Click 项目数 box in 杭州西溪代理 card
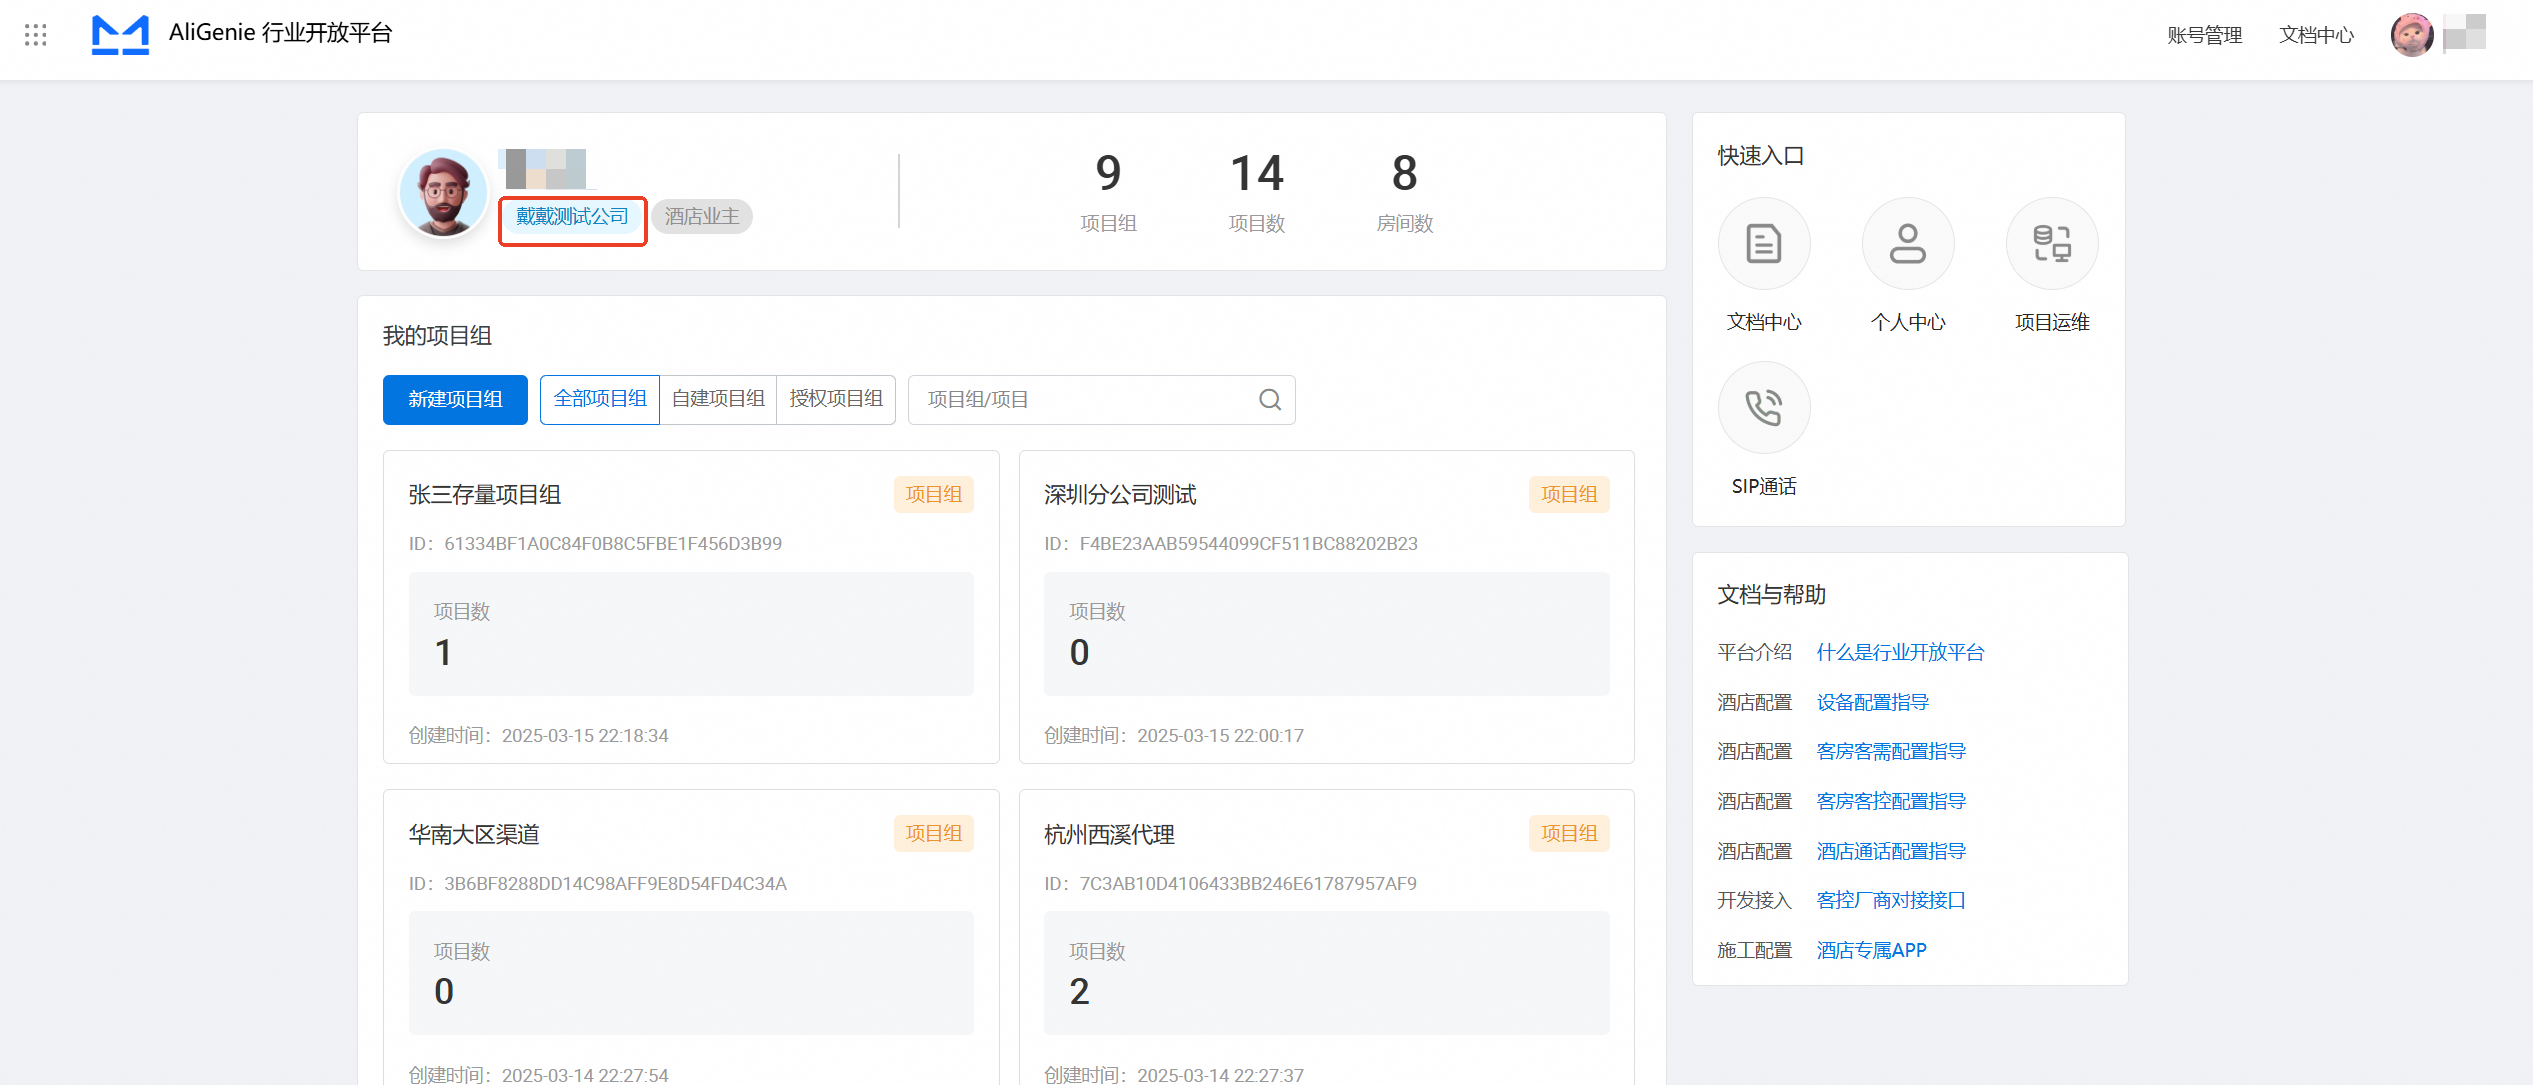2533x1085 pixels. pos(1326,973)
